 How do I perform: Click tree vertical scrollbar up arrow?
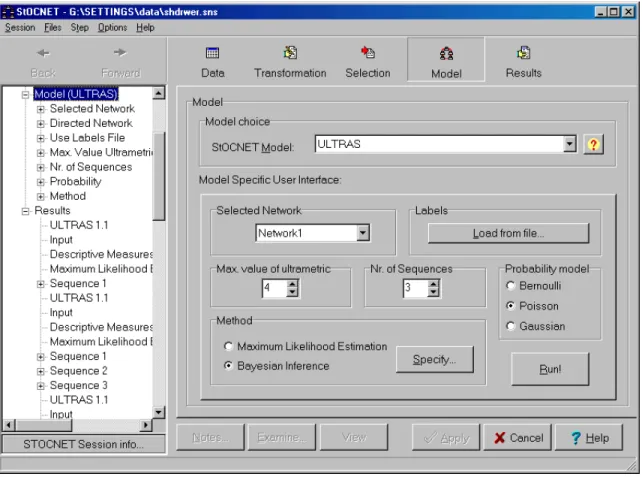tap(159, 93)
